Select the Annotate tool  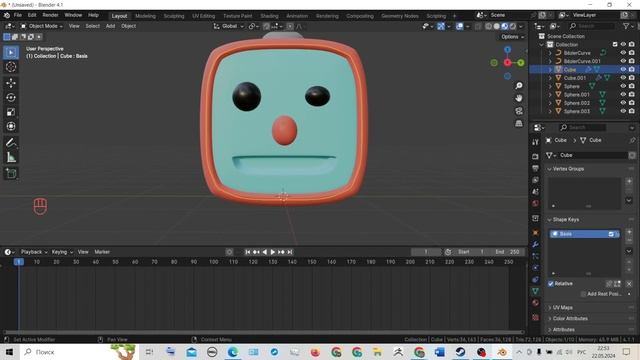[x=11, y=143]
